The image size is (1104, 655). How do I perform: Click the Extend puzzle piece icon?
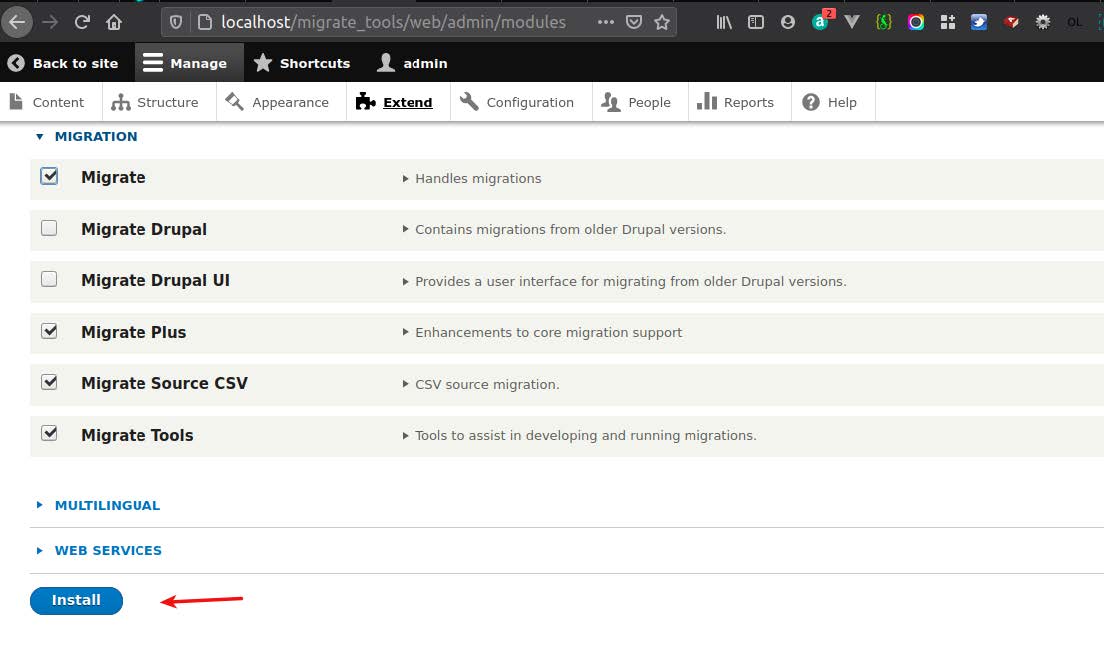pyautogui.click(x=365, y=102)
